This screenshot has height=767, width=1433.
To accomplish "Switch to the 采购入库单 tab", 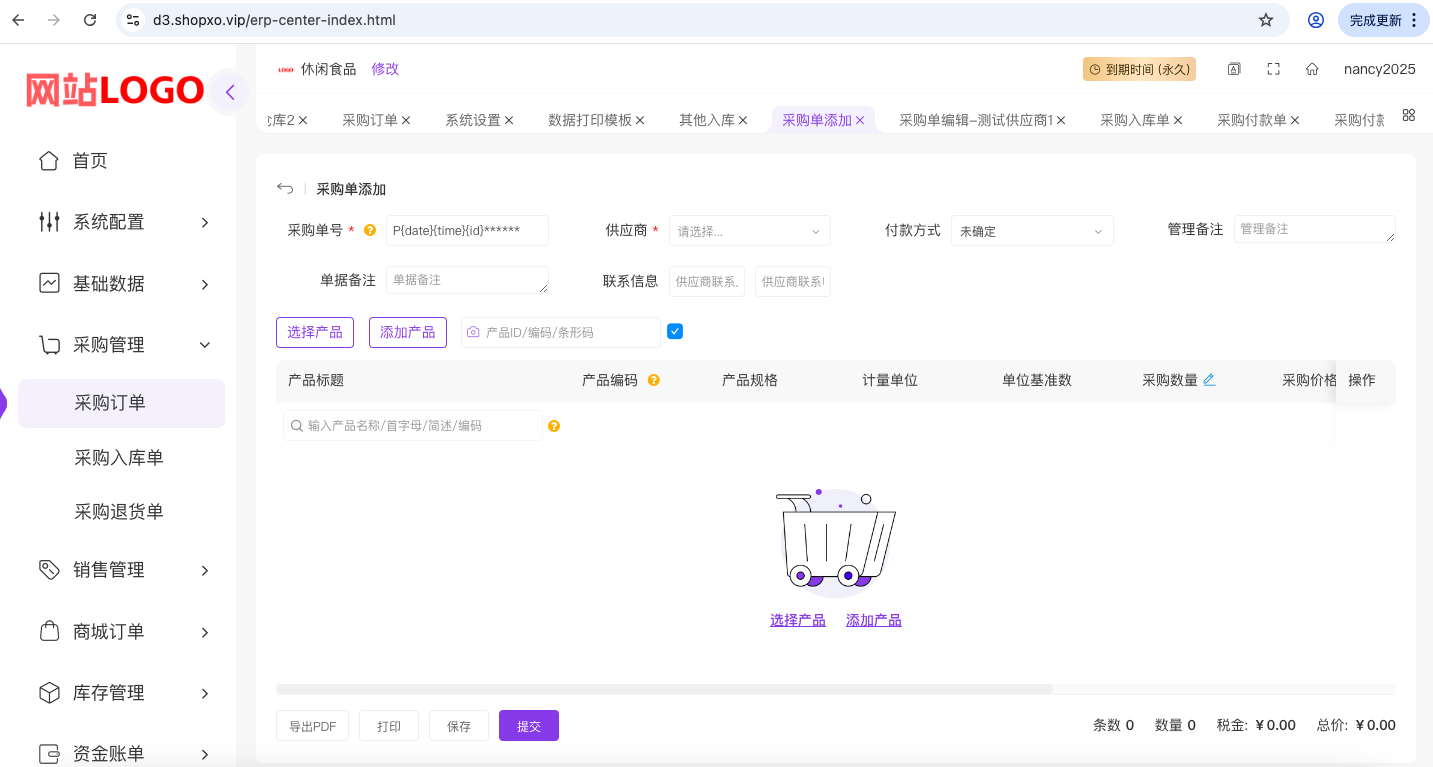I will click(x=1134, y=120).
